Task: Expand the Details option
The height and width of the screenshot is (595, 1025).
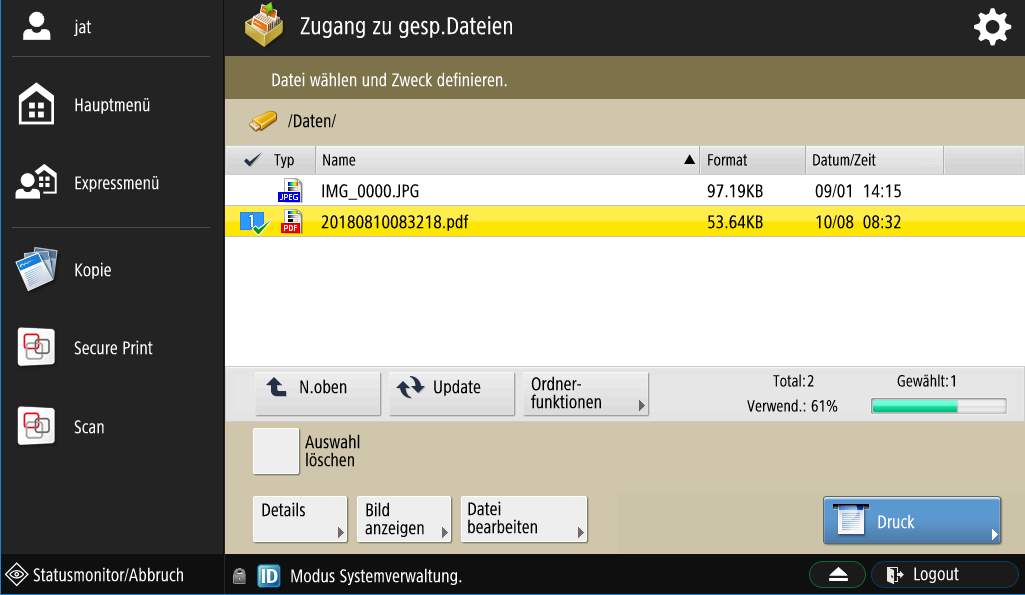Action: click(300, 519)
